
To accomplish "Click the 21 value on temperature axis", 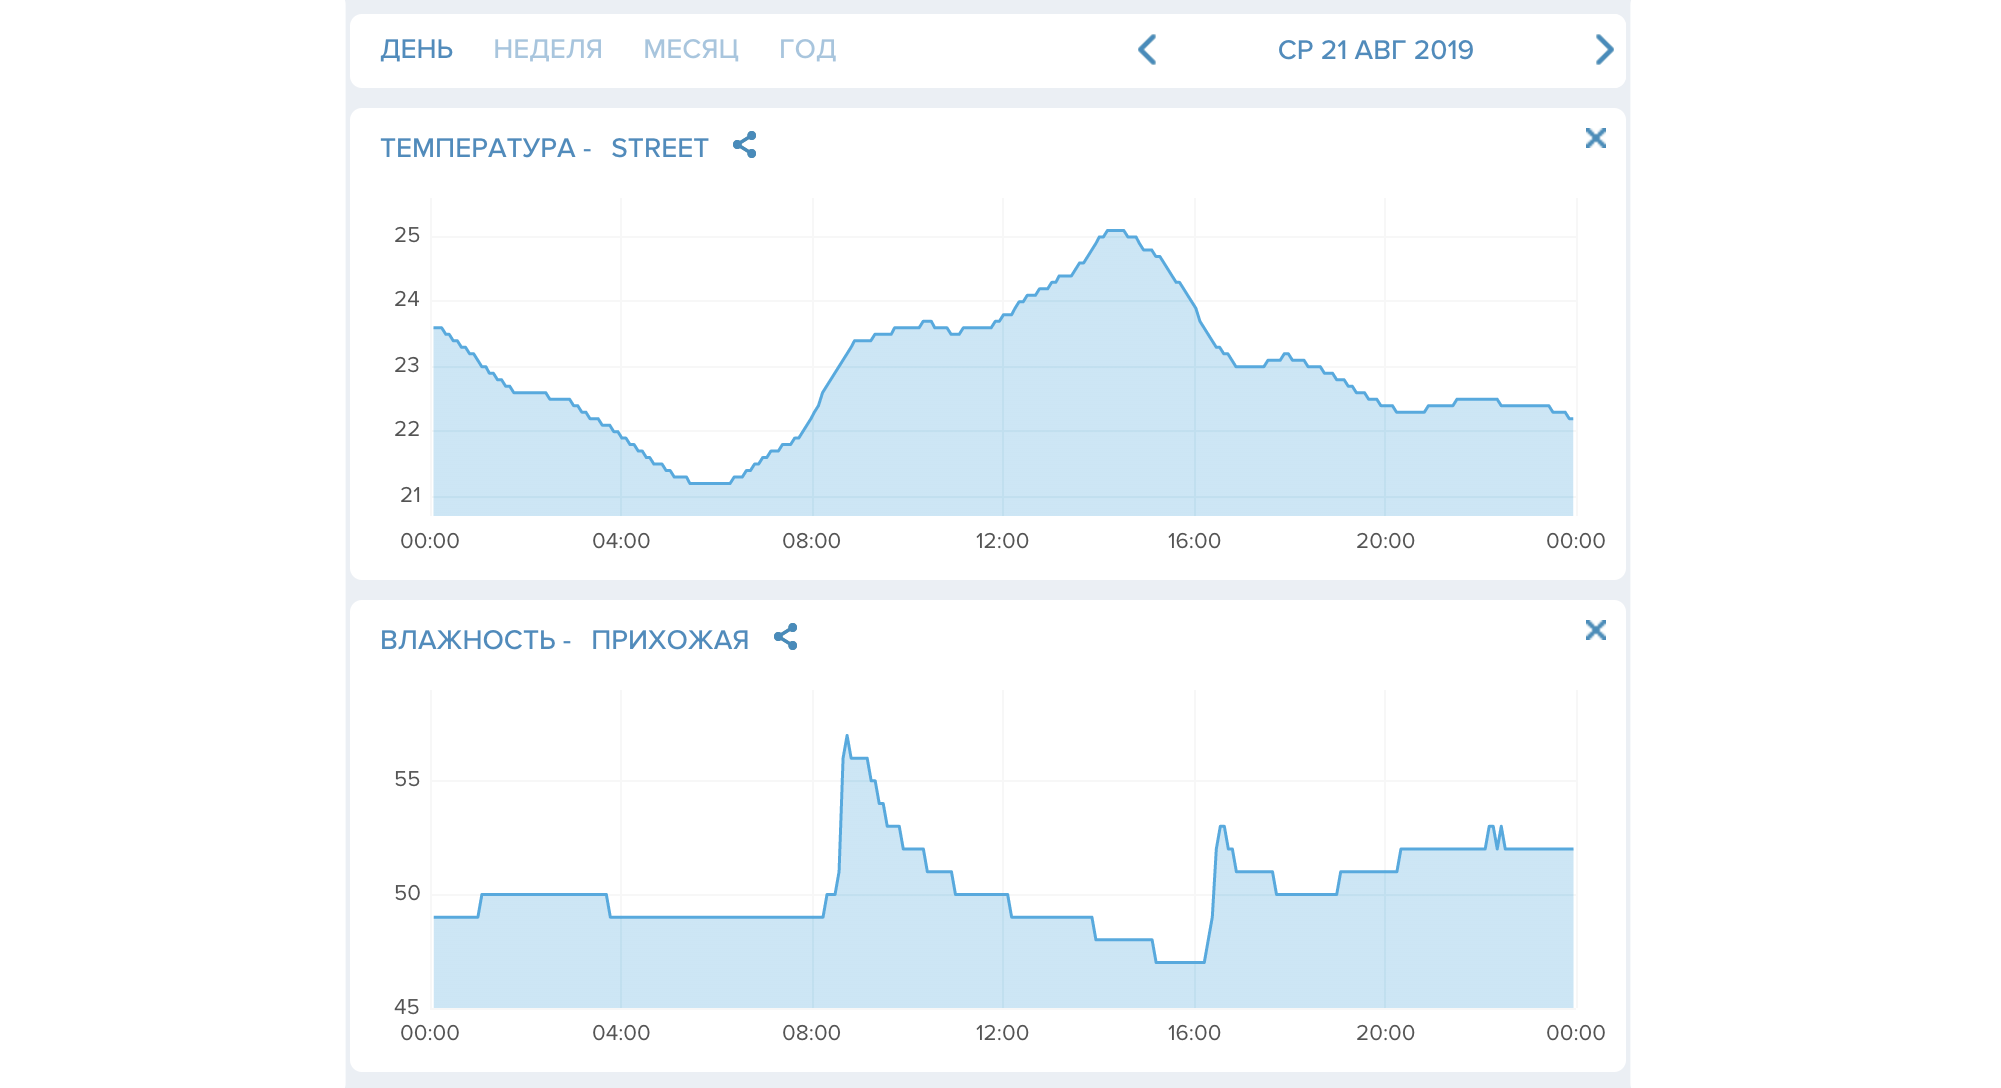I will coord(410,495).
